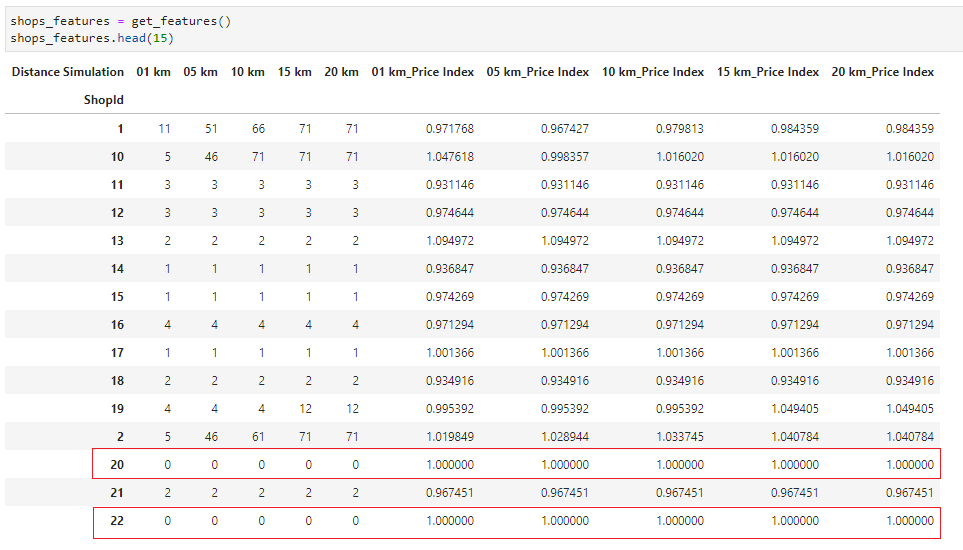Click the 05 km column header
Image resolution: width=963 pixels, height=550 pixels.
tap(200, 72)
